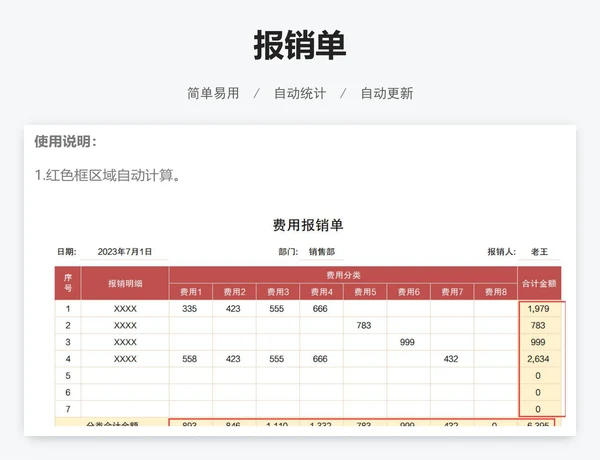This screenshot has height=460, width=600.
Task: Select the 783 cell under 费用5
Action: pyautogui.click(x=365, y=325)
